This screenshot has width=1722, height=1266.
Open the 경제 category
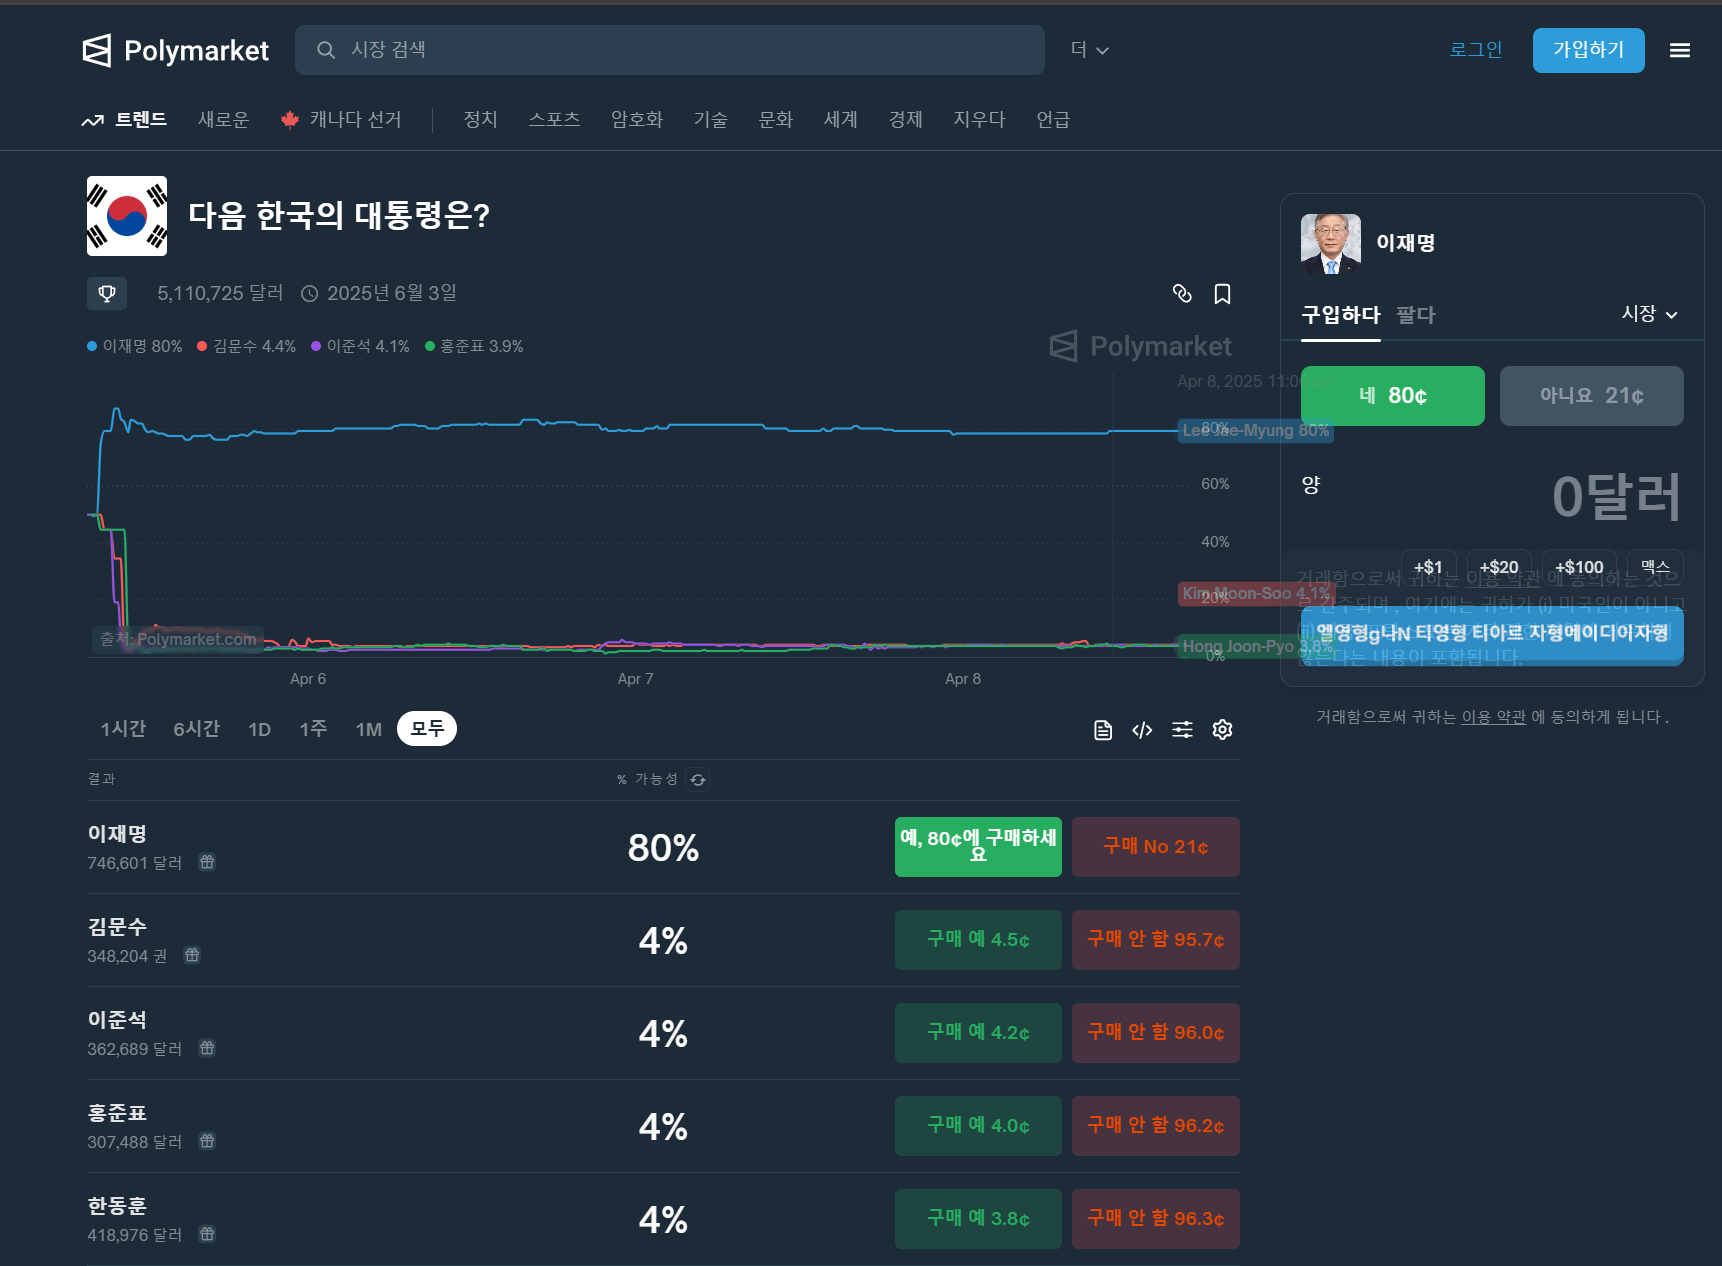tap(905, 120)
